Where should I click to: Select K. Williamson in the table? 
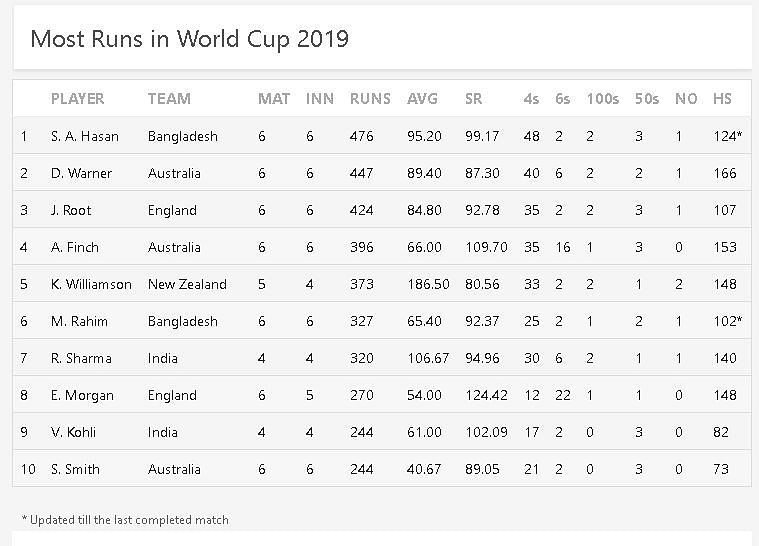pyautogui.click(x=91, y=284)
